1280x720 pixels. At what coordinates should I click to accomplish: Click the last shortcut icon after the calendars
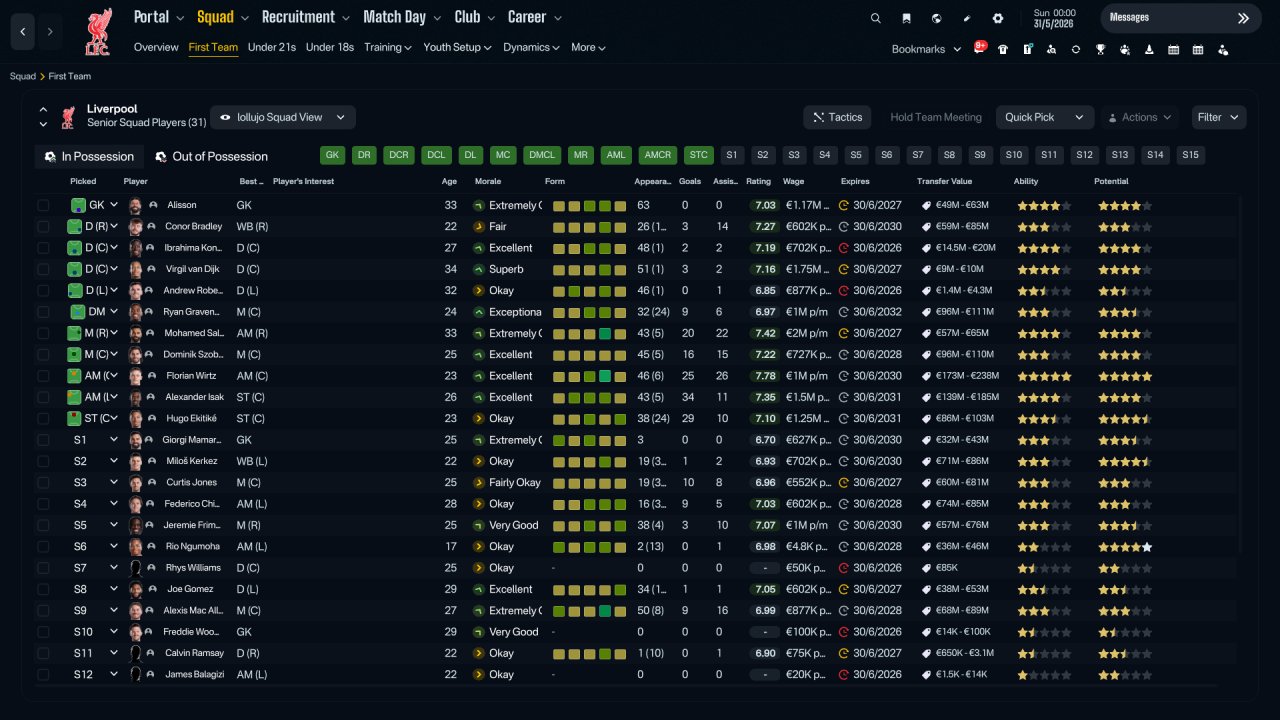(x=1222, y=49)
